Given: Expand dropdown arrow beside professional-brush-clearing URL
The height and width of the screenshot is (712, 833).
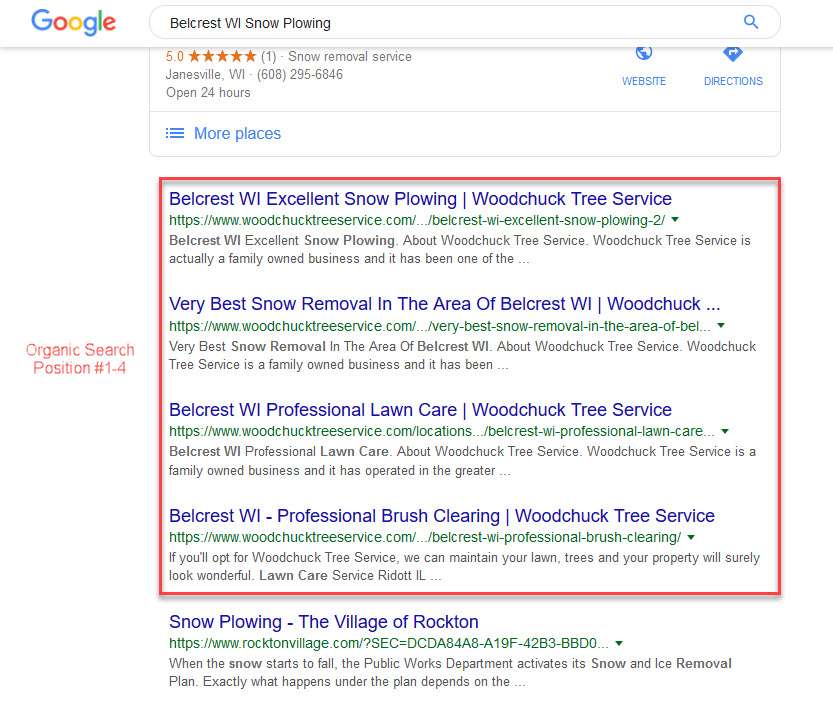Looking at the screenshot, I should (x=691, y=537).
